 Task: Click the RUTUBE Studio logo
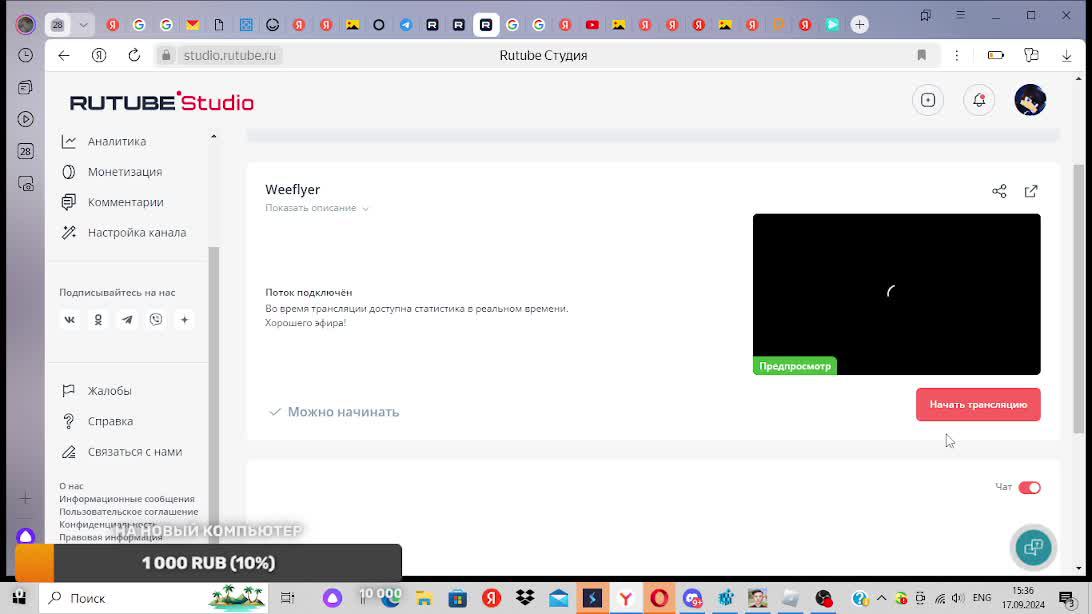tap(162, 102)
